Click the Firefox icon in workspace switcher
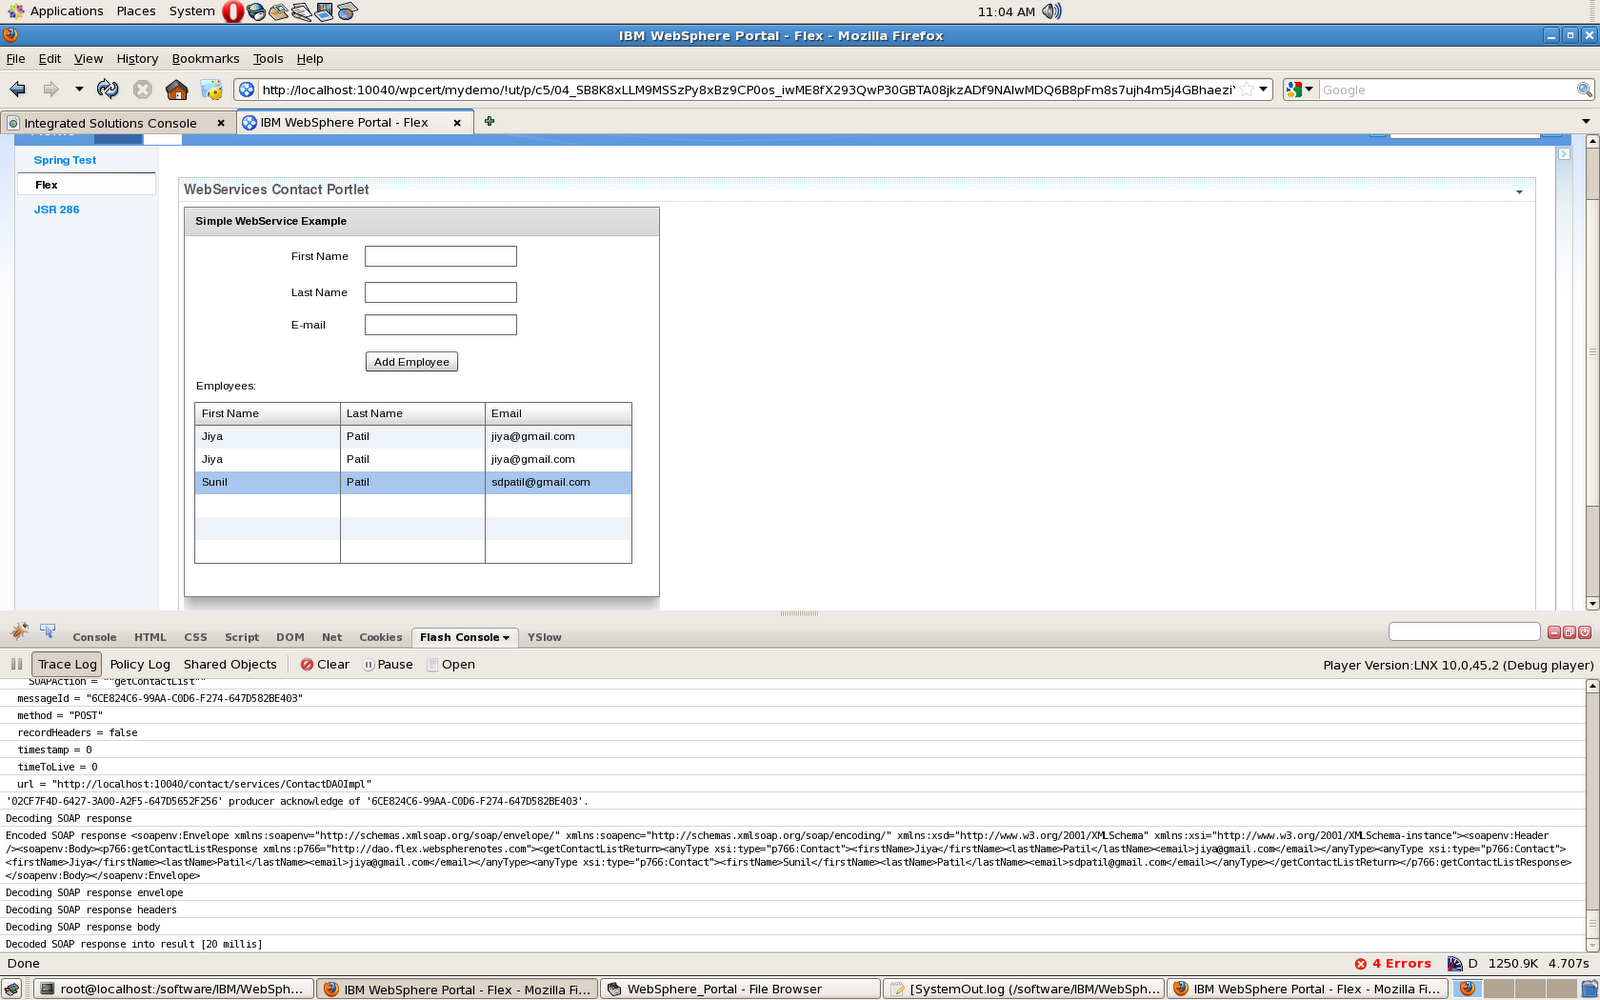The width and height of the screenshot is (1600, 1000). coord(1467,988)
